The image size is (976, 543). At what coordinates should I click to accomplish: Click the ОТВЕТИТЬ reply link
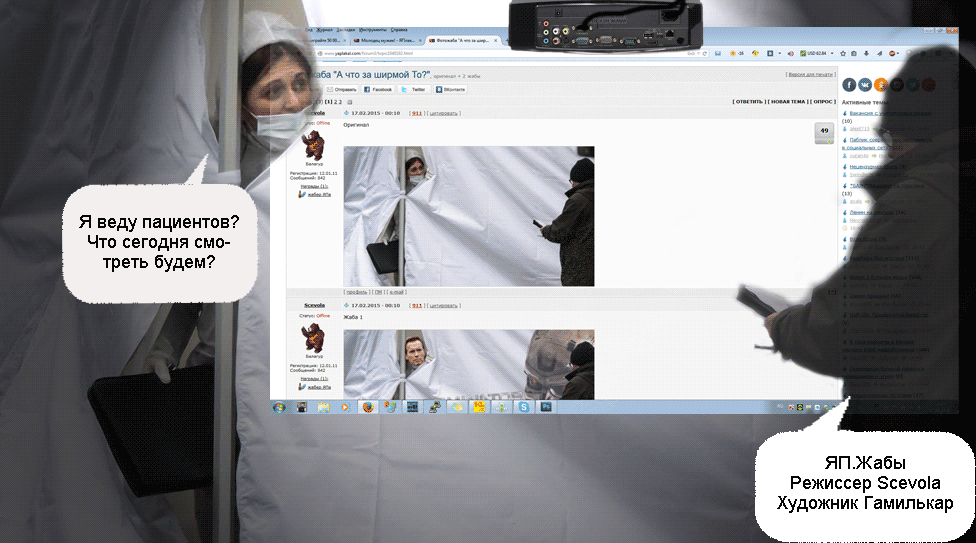pos(749,101)
